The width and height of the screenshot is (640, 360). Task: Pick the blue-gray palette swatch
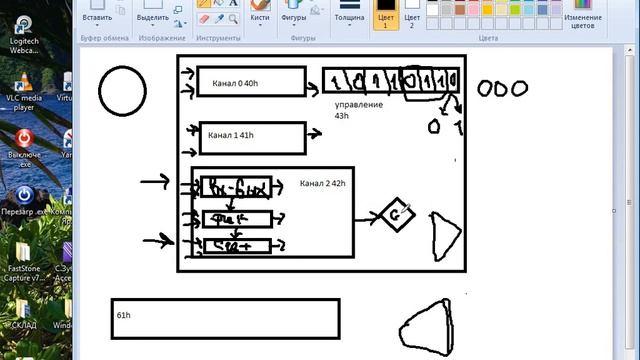tap(542, 9)
